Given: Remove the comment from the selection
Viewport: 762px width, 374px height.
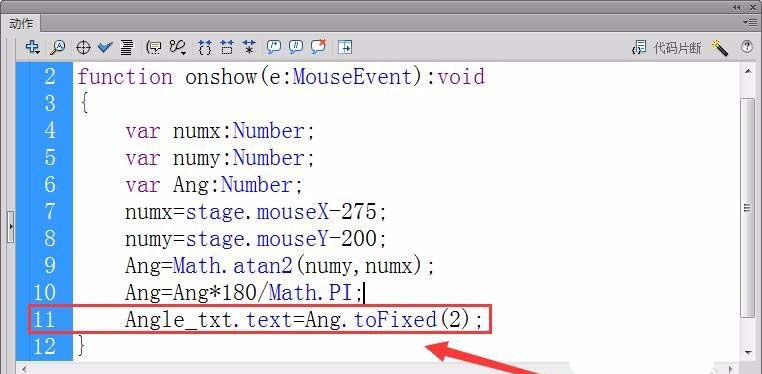Looking at the screenshot, I should [x=318, y=47].
